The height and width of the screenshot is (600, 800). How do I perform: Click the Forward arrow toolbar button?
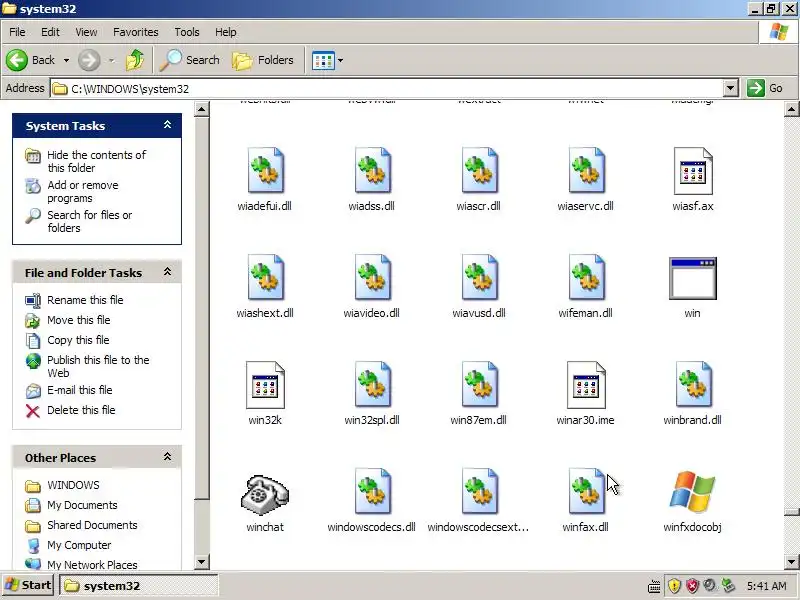point(89,60)
